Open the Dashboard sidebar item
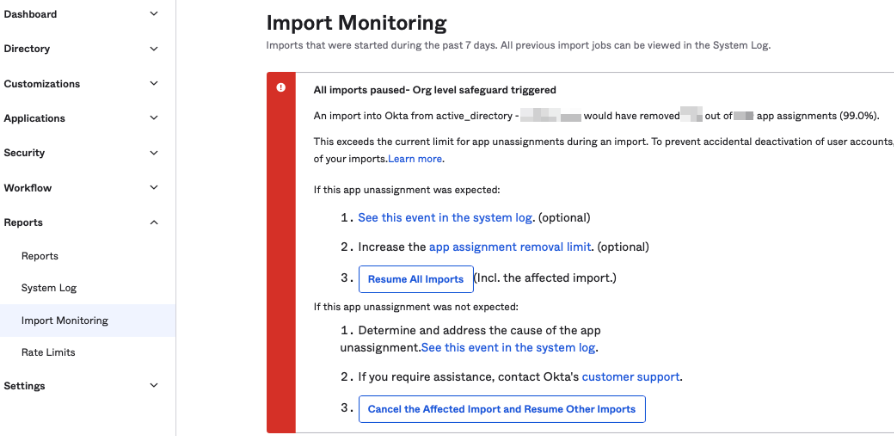The width and height of the screenshot is (894, 436). [30, 14]
